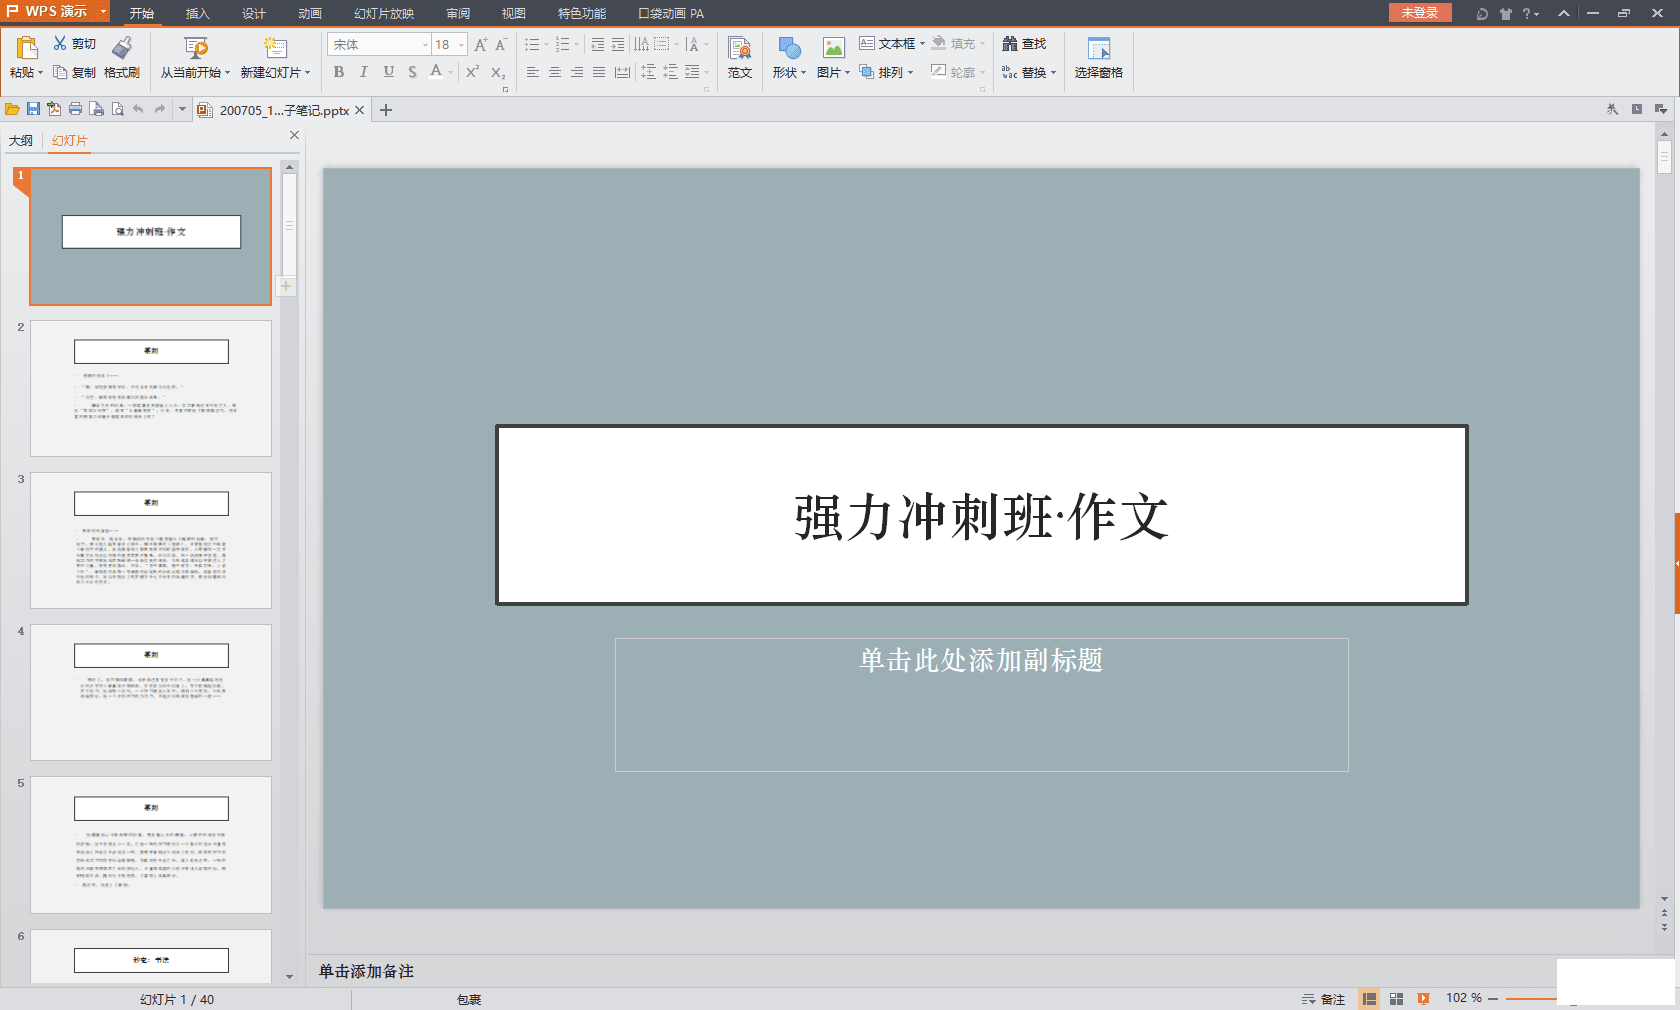Click the increase indent icon
1680x1010 pixels.
(618, 44)
